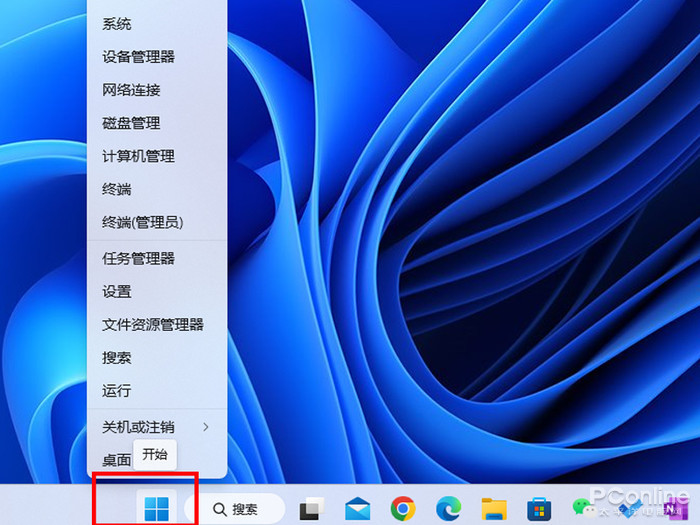This screenshot has width=700, height=525.
Task: Choose 网络连接 menu entry
Action: click(157, 90)
